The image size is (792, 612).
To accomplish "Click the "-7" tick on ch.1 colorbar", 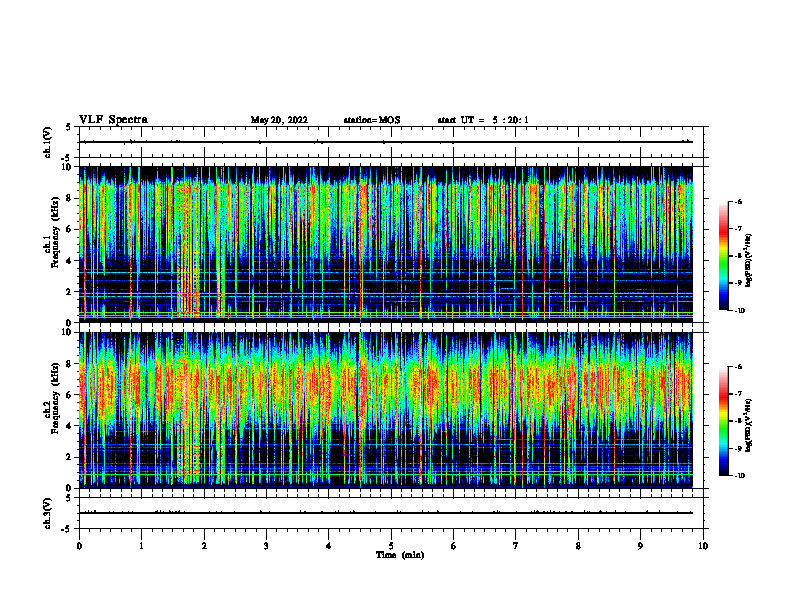I will click(738, 229).
